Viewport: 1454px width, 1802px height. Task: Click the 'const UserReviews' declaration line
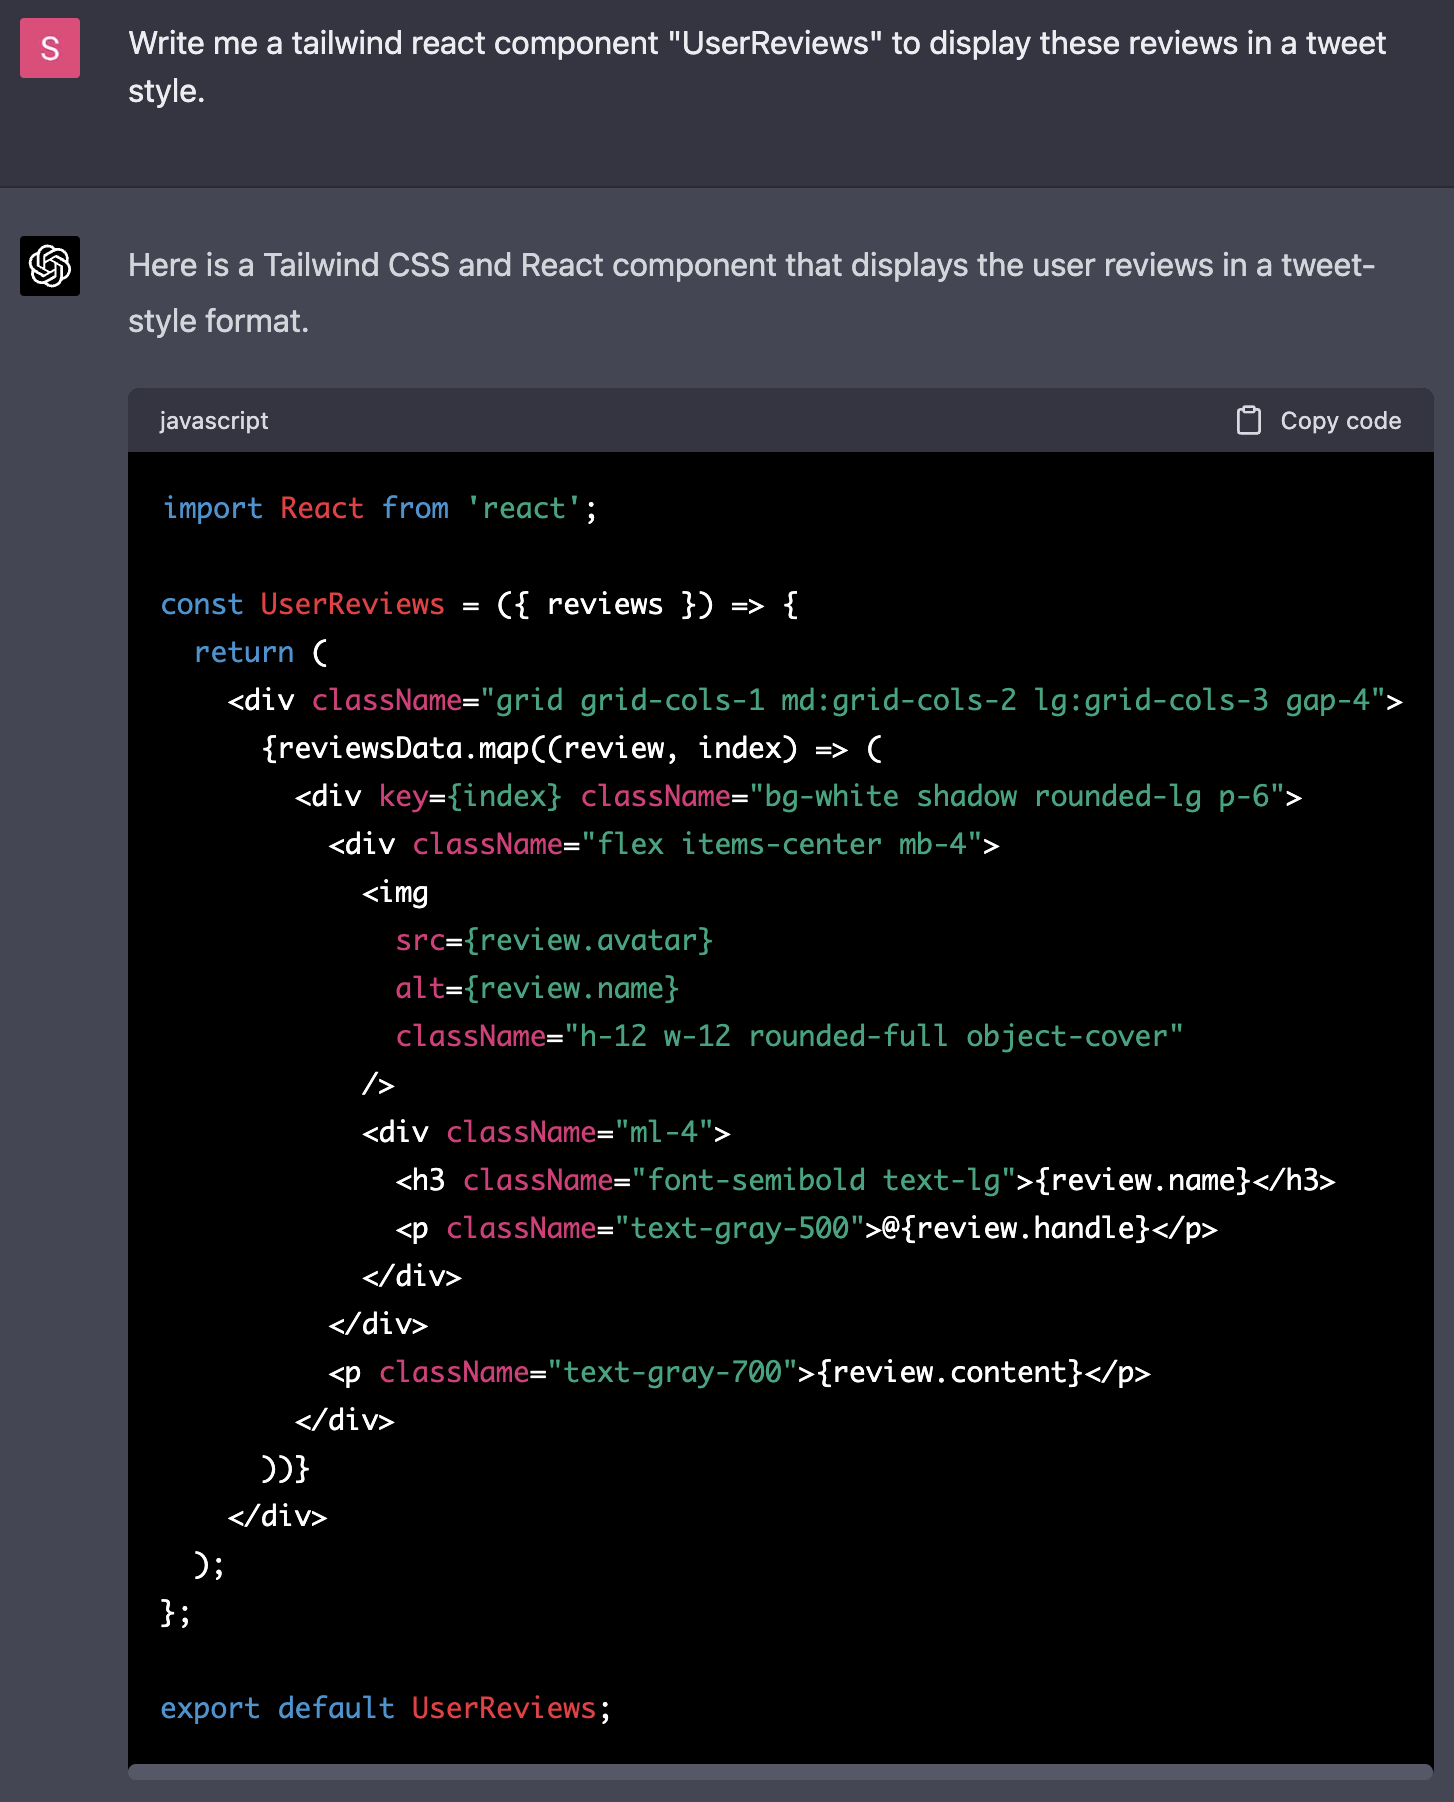tap(480, 604)
